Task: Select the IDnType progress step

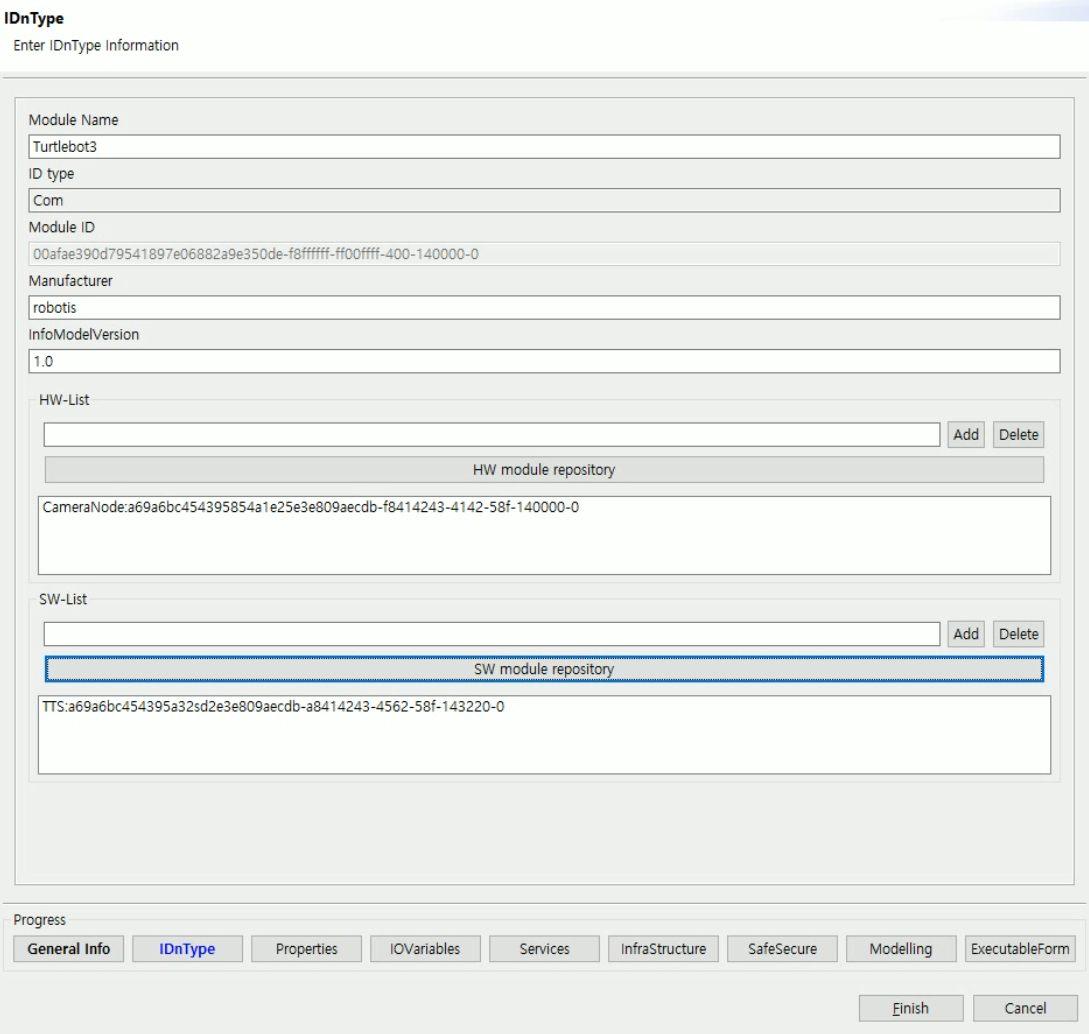Action: pyautogui.click(x=187, y=948)
